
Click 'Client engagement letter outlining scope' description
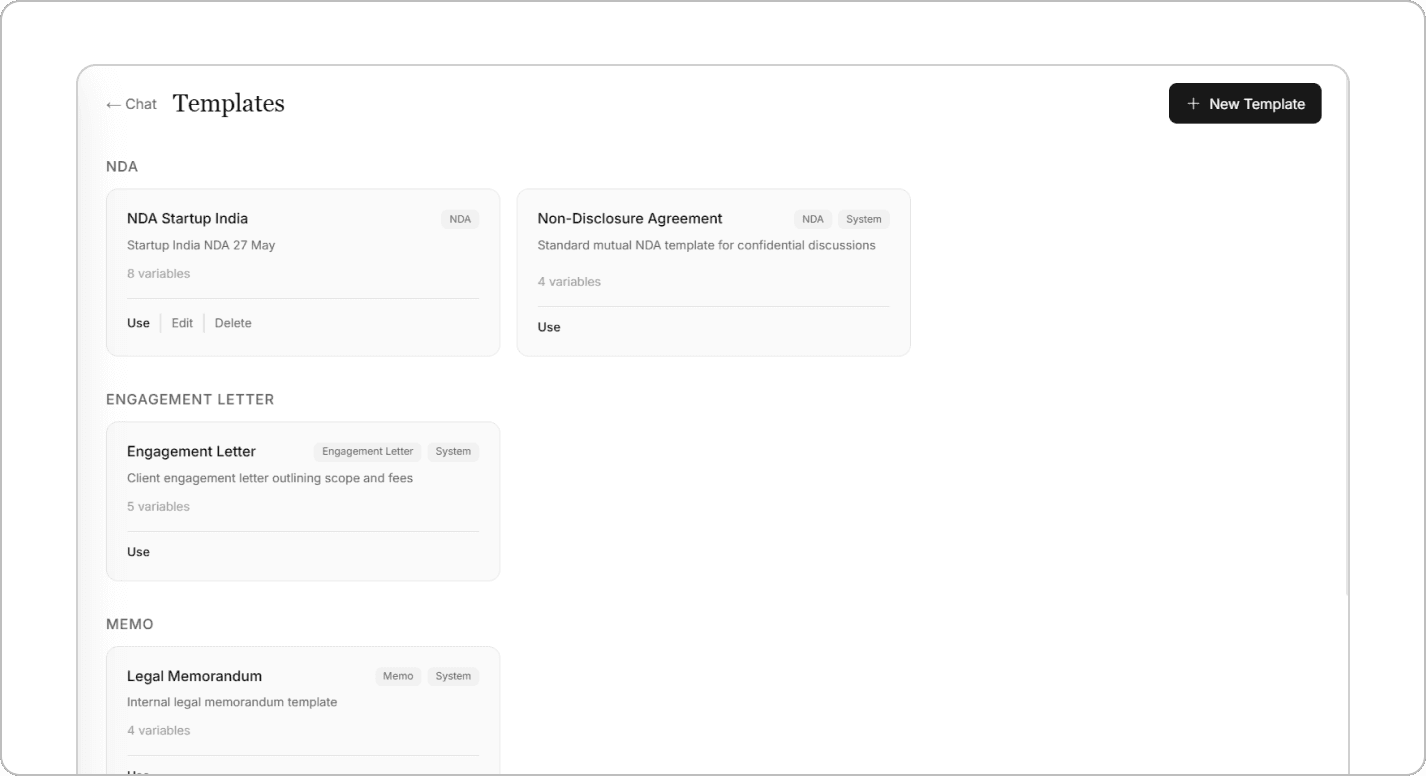pyautogui.click(x=270, y=478)
